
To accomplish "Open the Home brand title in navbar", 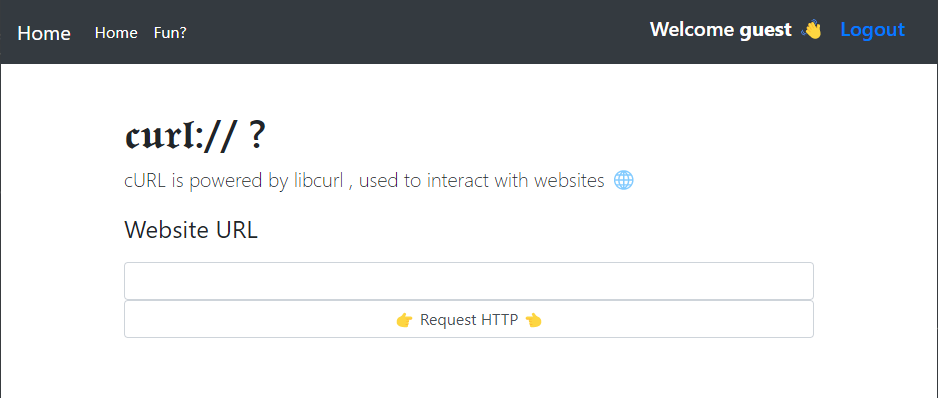I will 44,33.
